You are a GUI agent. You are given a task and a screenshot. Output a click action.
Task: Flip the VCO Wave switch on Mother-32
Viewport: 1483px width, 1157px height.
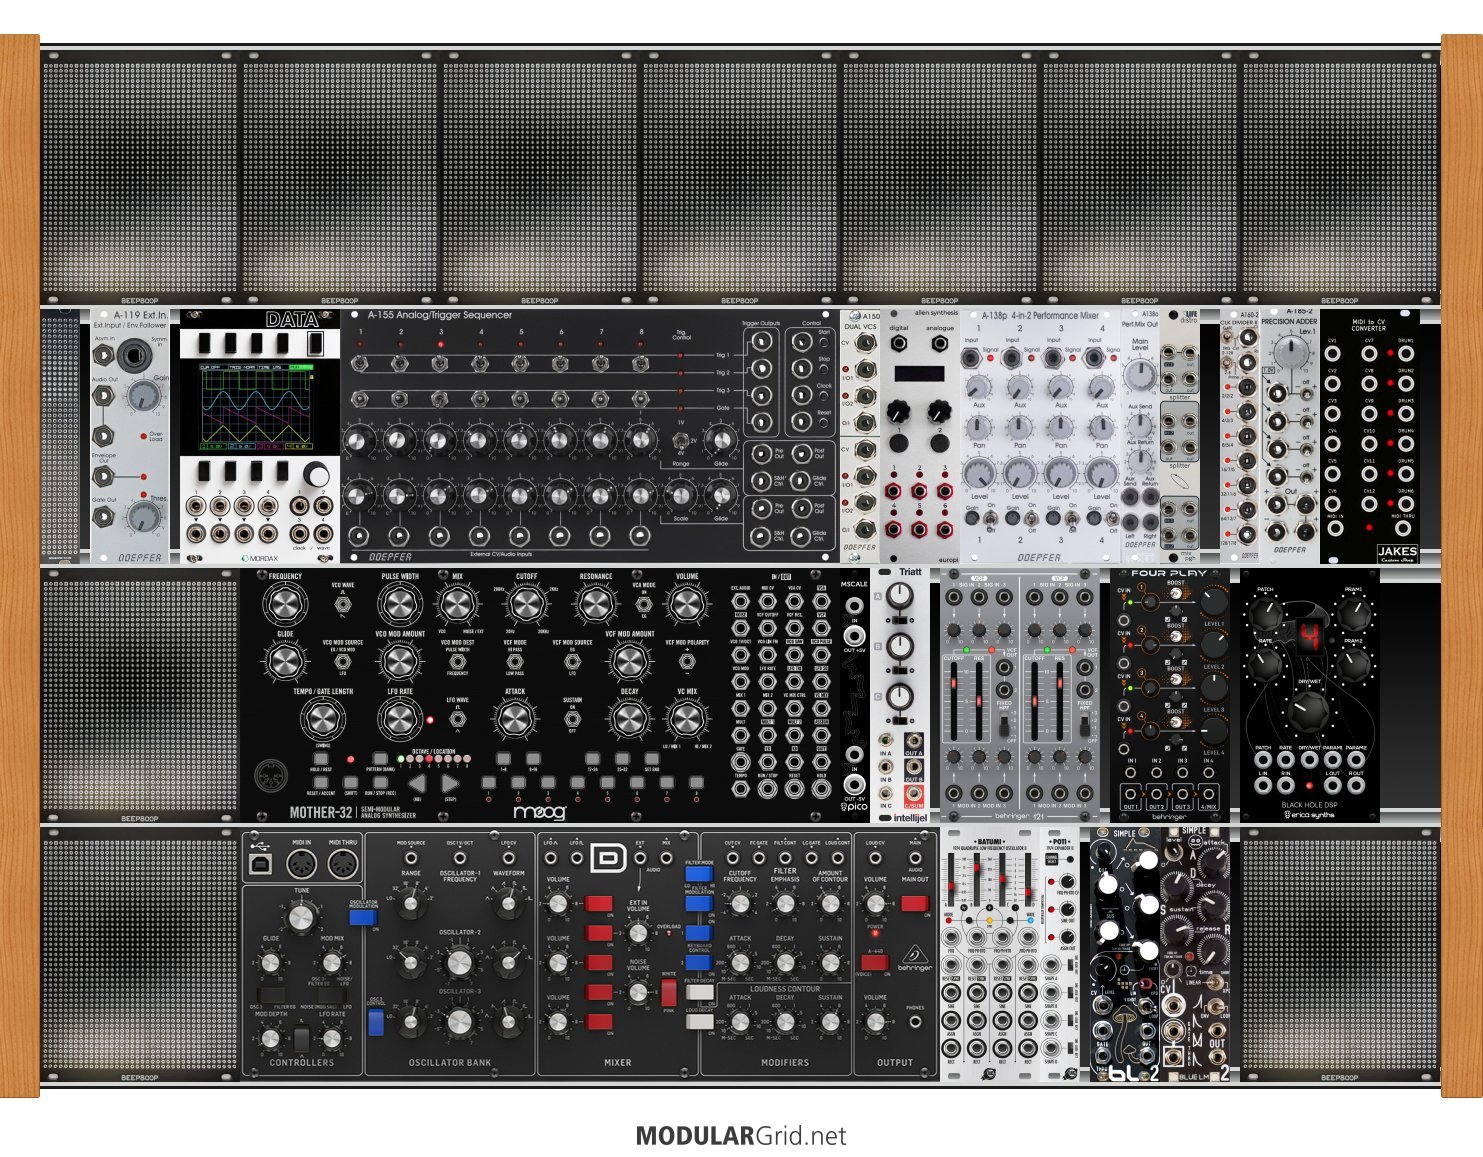[343, 604]
